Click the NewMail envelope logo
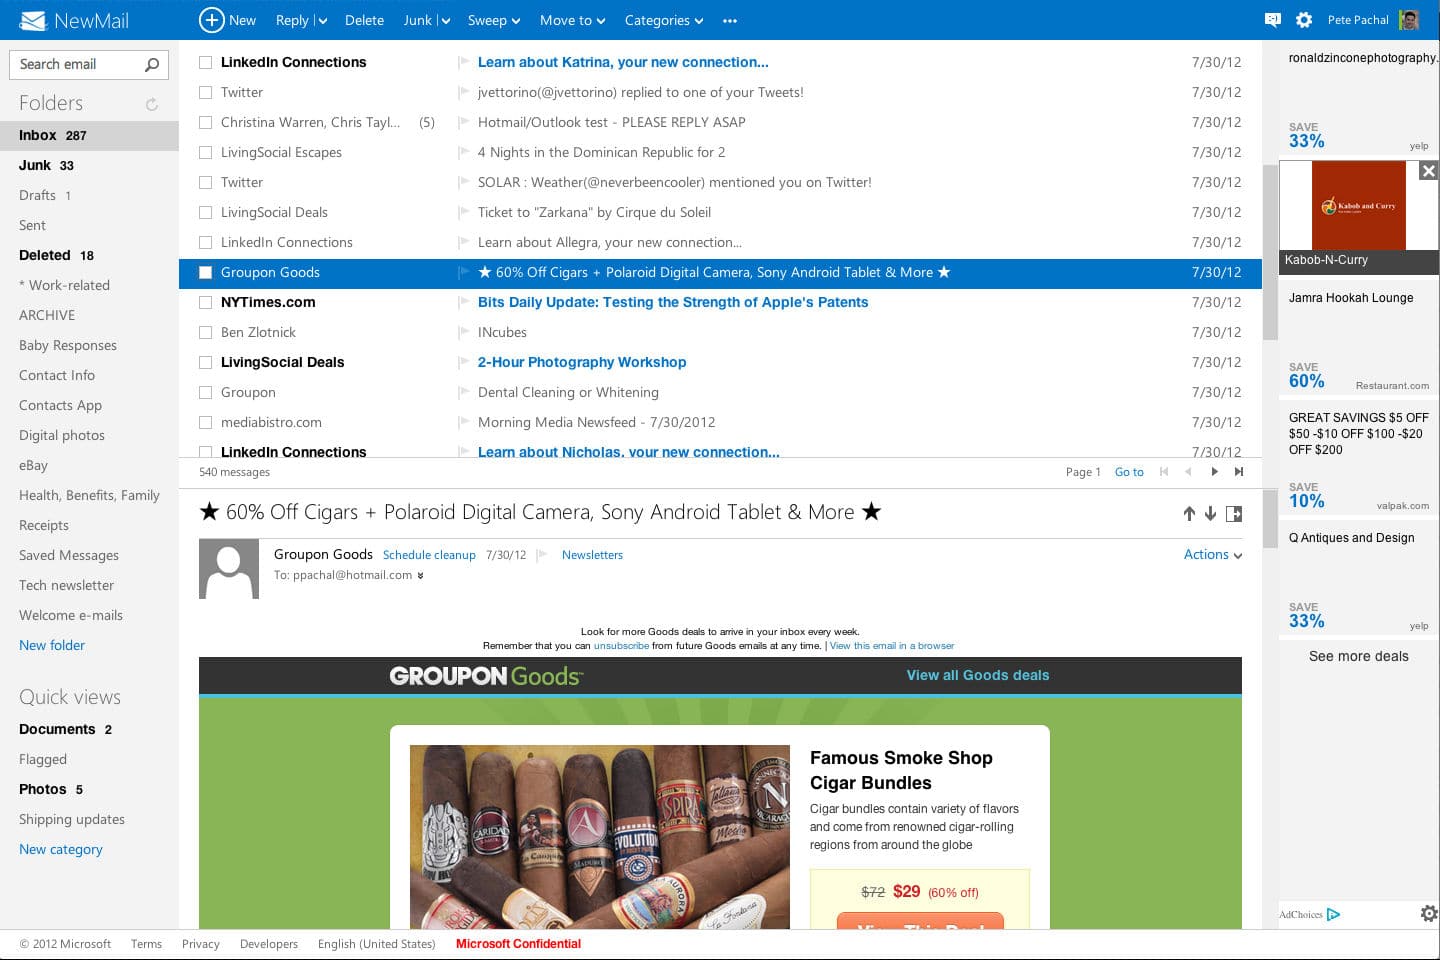The width and height of the screenshot is (1440, 960). point(33,20)
